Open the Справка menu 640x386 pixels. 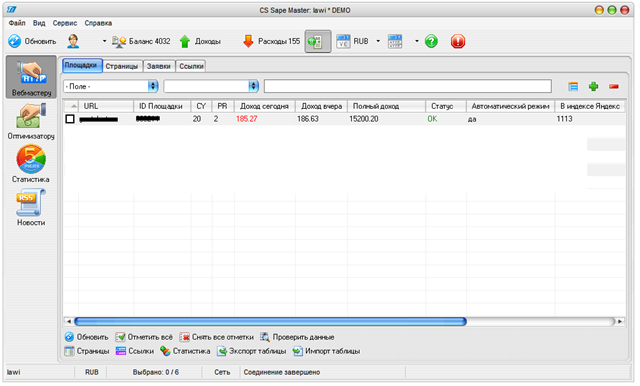[x=98, y=23]
